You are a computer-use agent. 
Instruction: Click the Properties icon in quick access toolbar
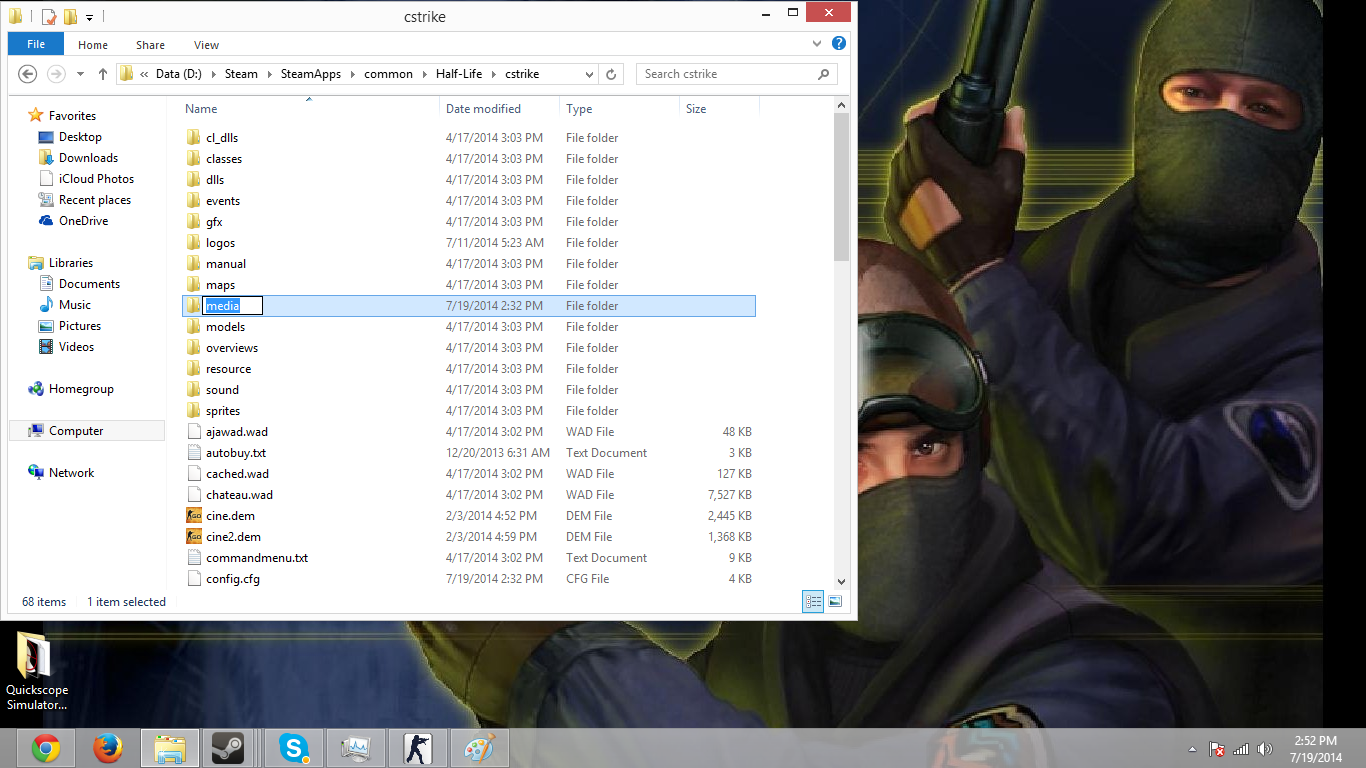coord(48,16)
